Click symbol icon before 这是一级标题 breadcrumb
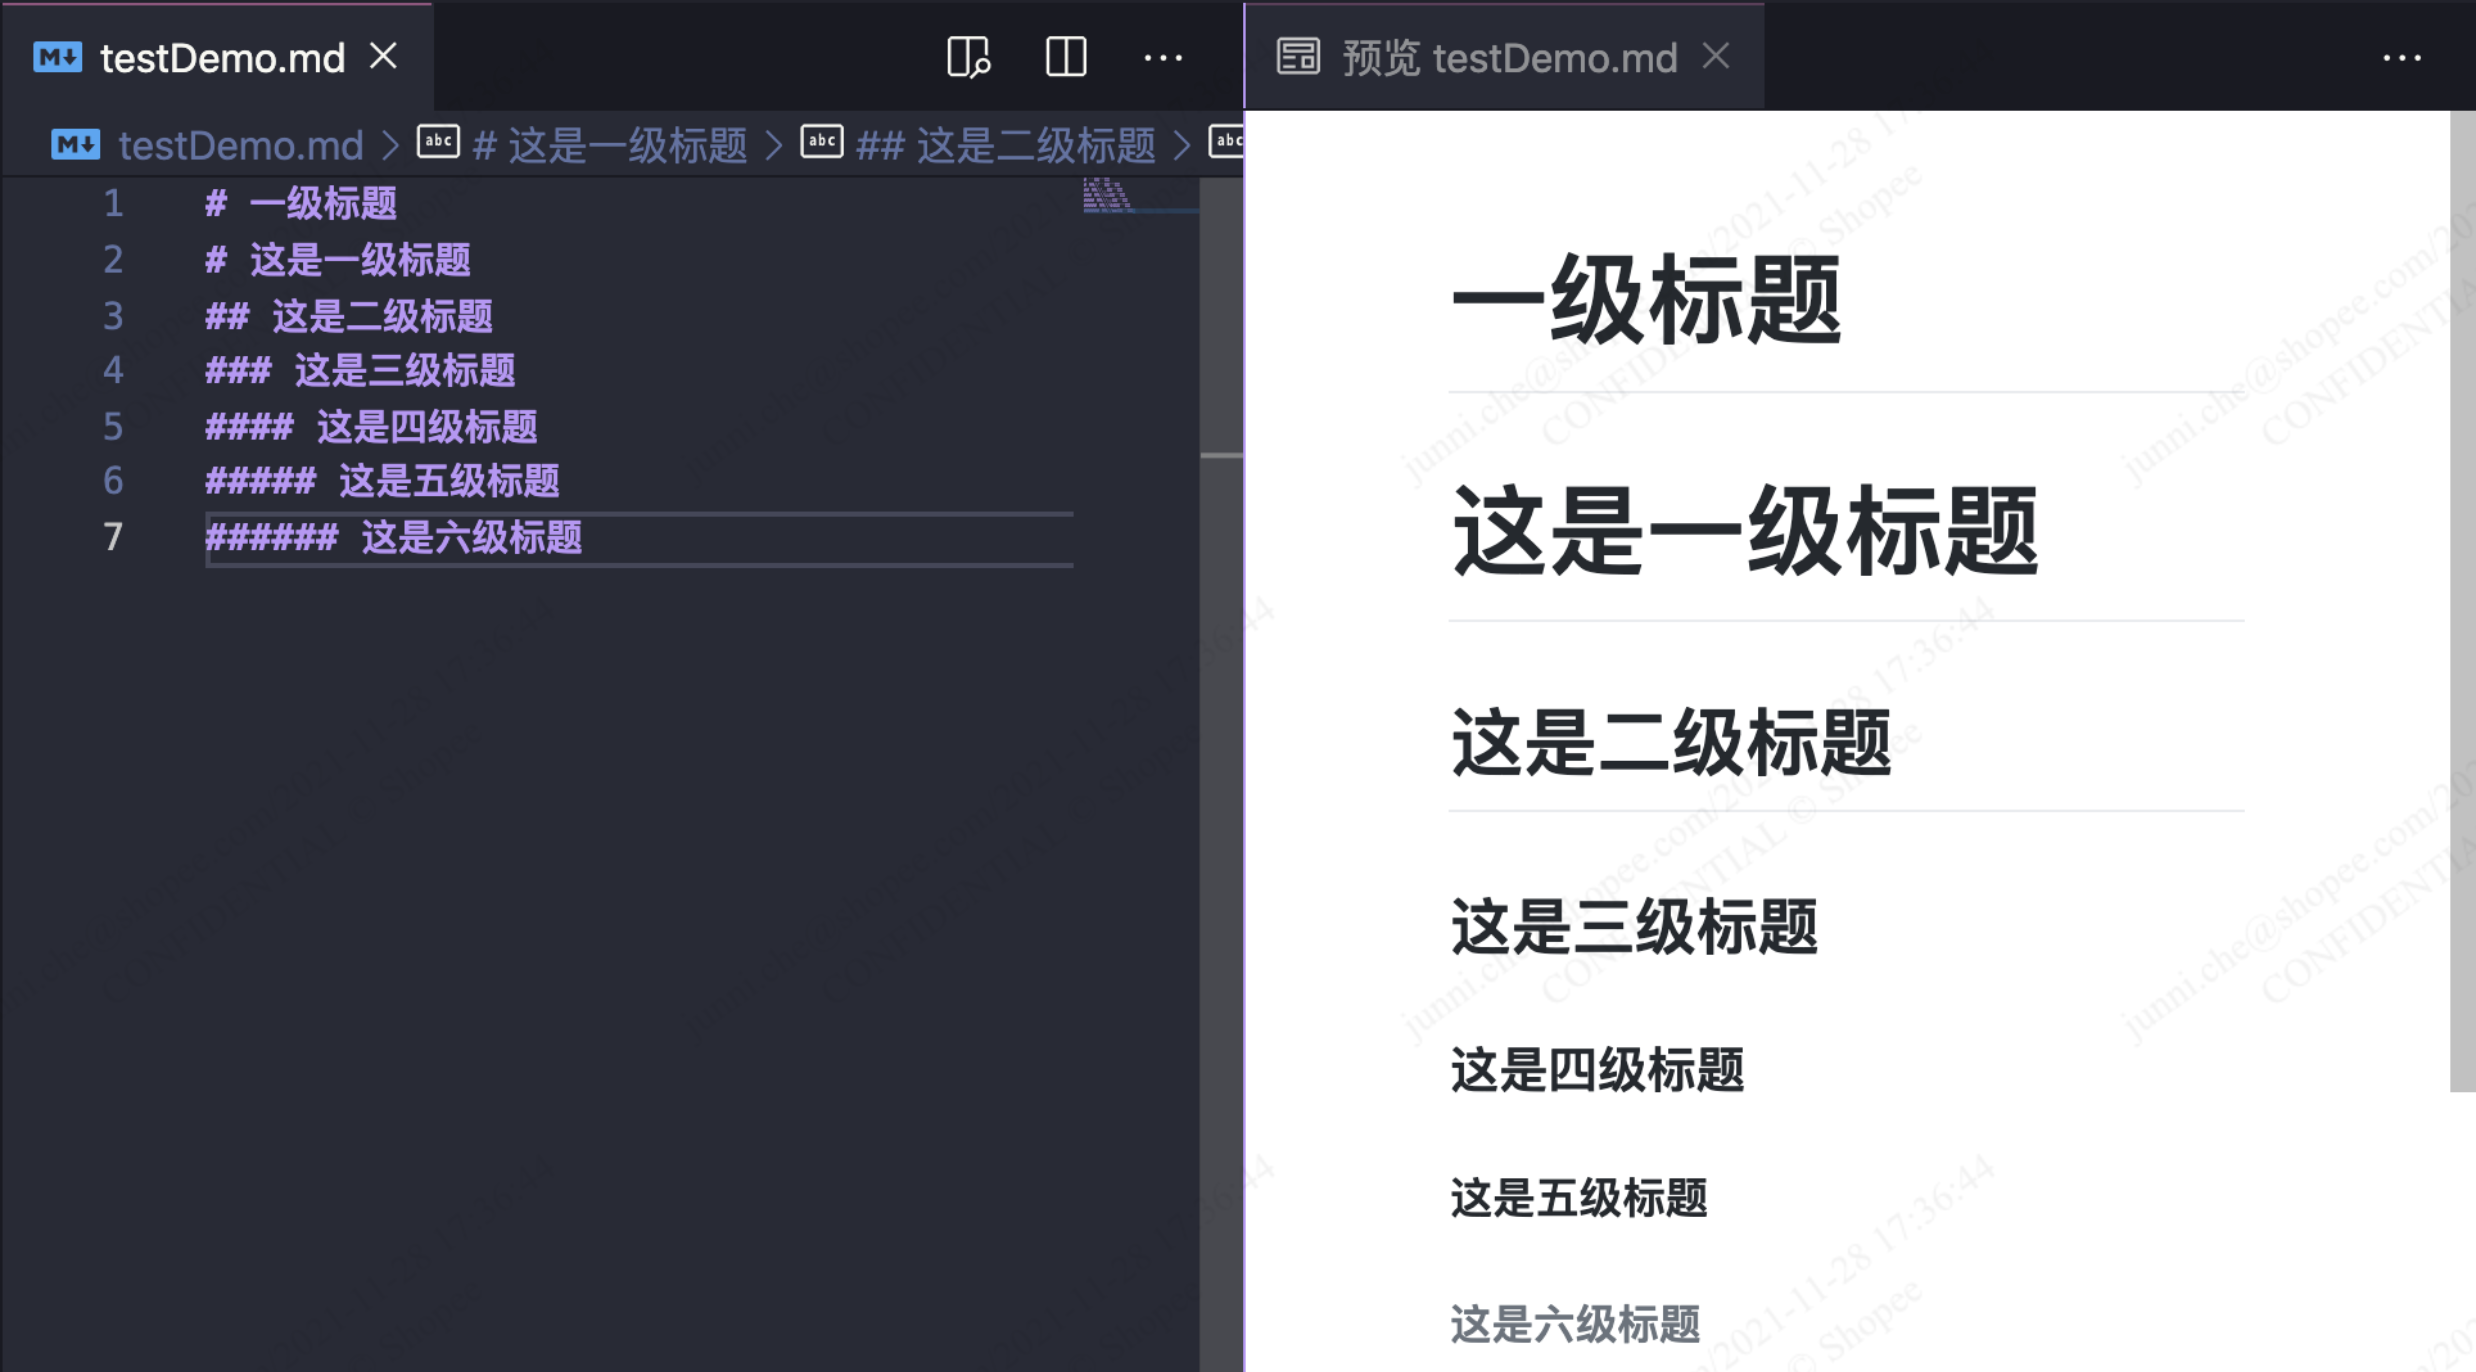Screen dimensions: 2476x1372 click(438, 142)
